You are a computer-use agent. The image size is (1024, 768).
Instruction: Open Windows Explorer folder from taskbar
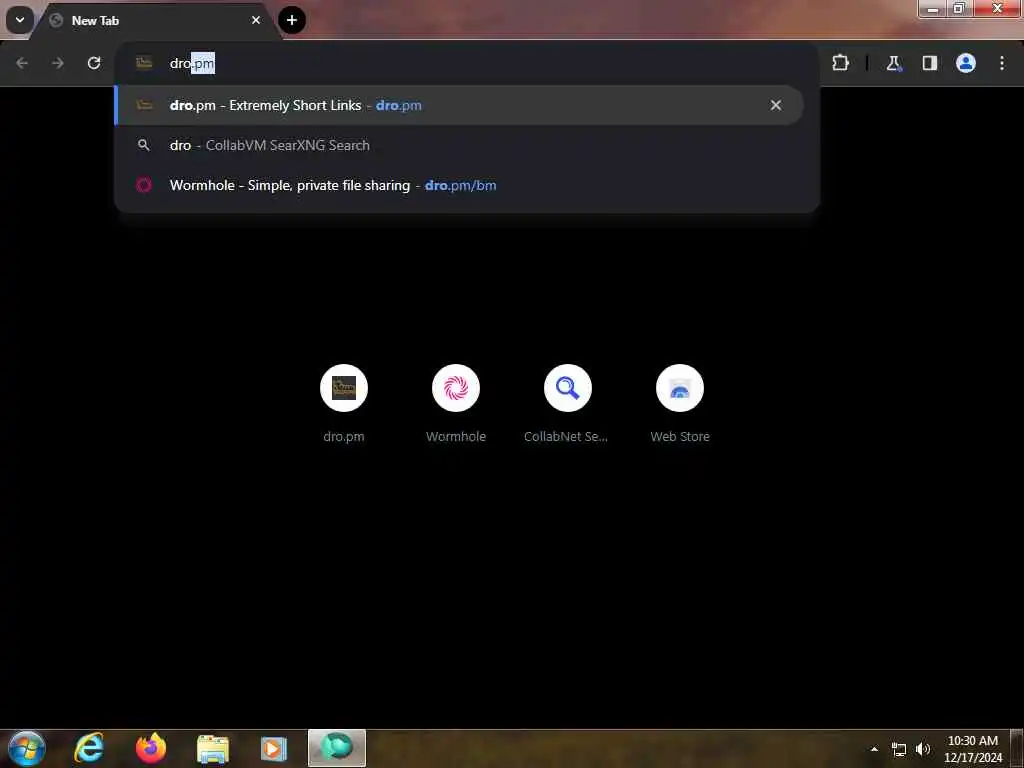[x=212, y=748]
